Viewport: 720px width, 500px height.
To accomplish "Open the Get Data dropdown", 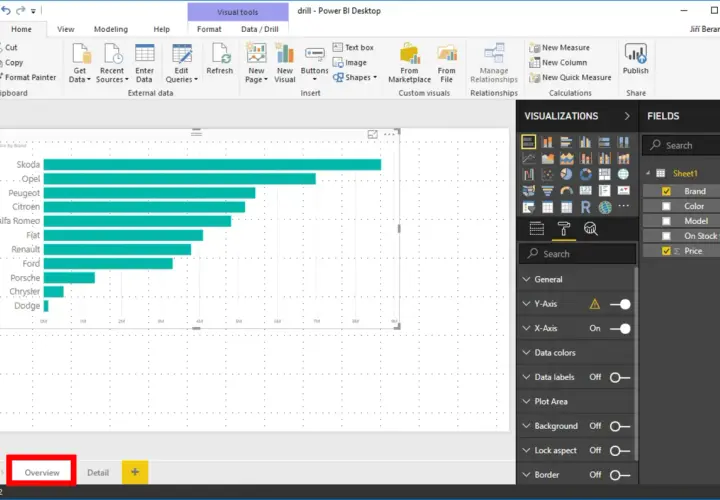I will click(x=80, y=63).
